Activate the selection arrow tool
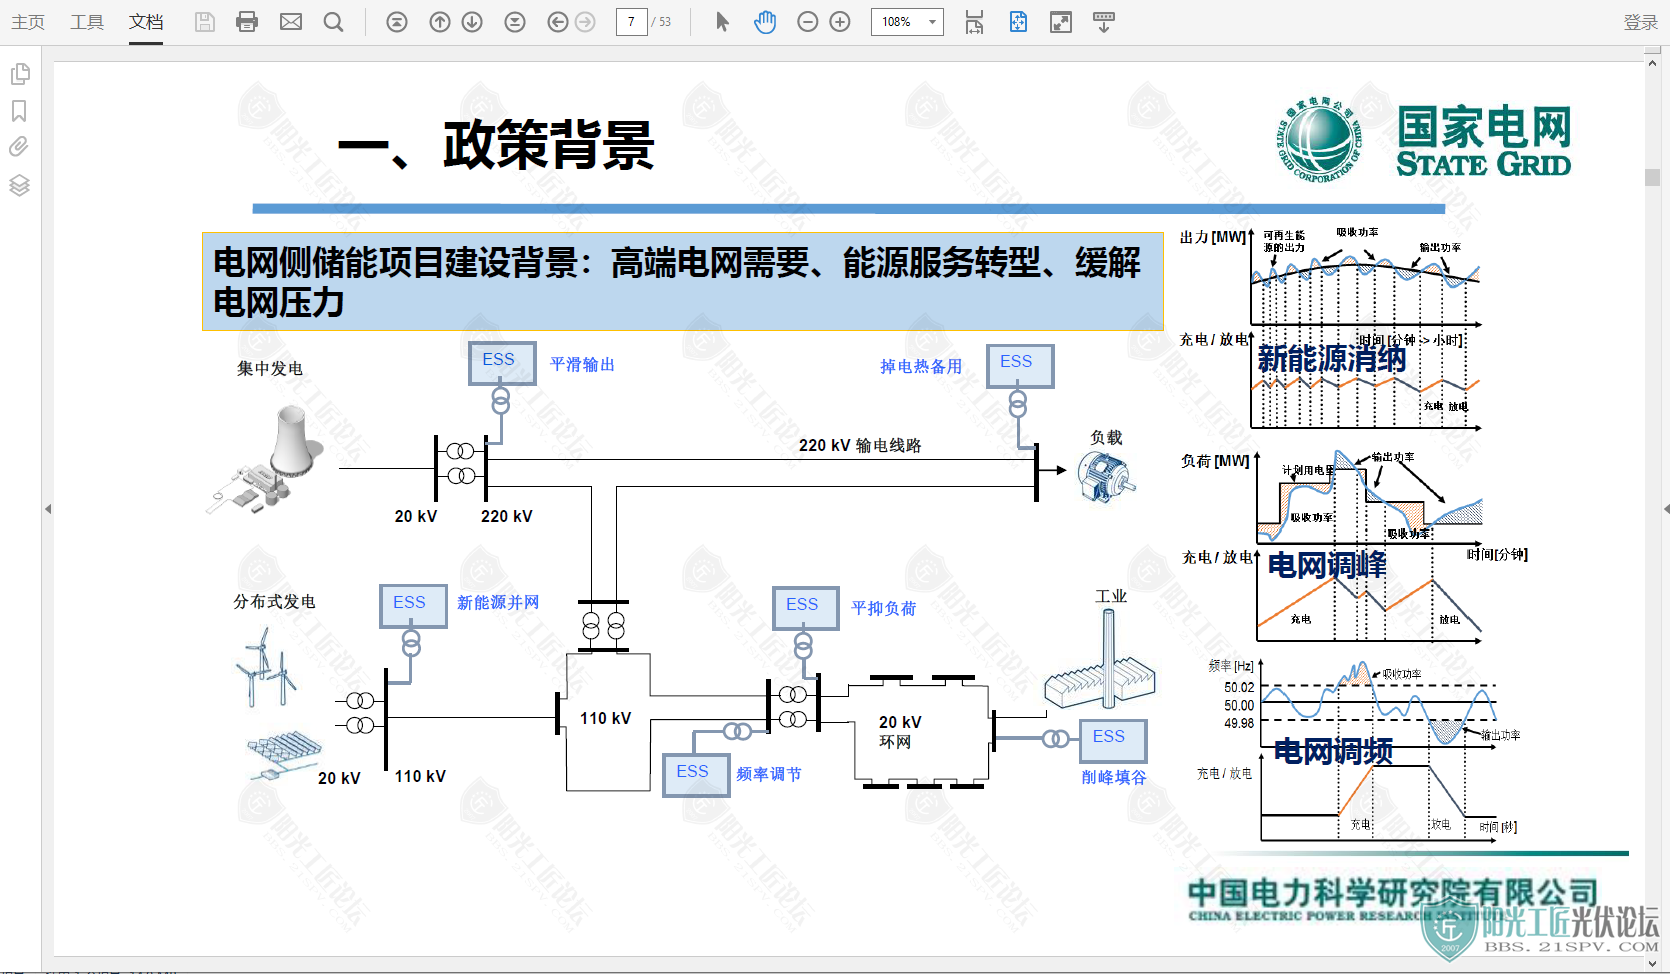The height and width of the screenshot is (974, 1670). tap(722, 22)
